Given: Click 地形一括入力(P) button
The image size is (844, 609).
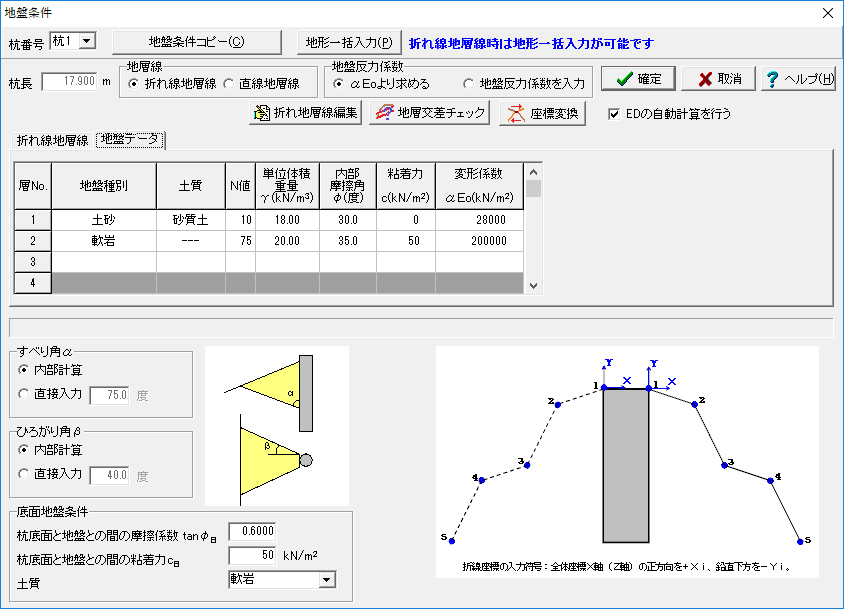Looking at the screenshot, I should click(x=349, y=43).
